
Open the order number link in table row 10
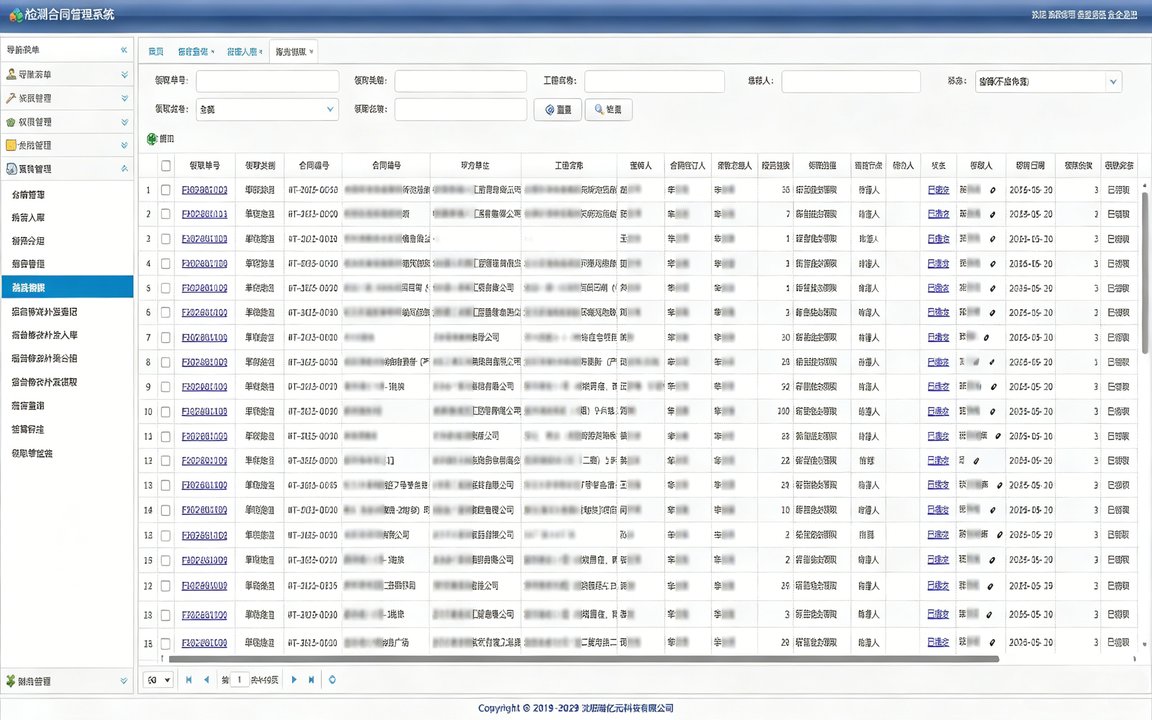point(204,412)
